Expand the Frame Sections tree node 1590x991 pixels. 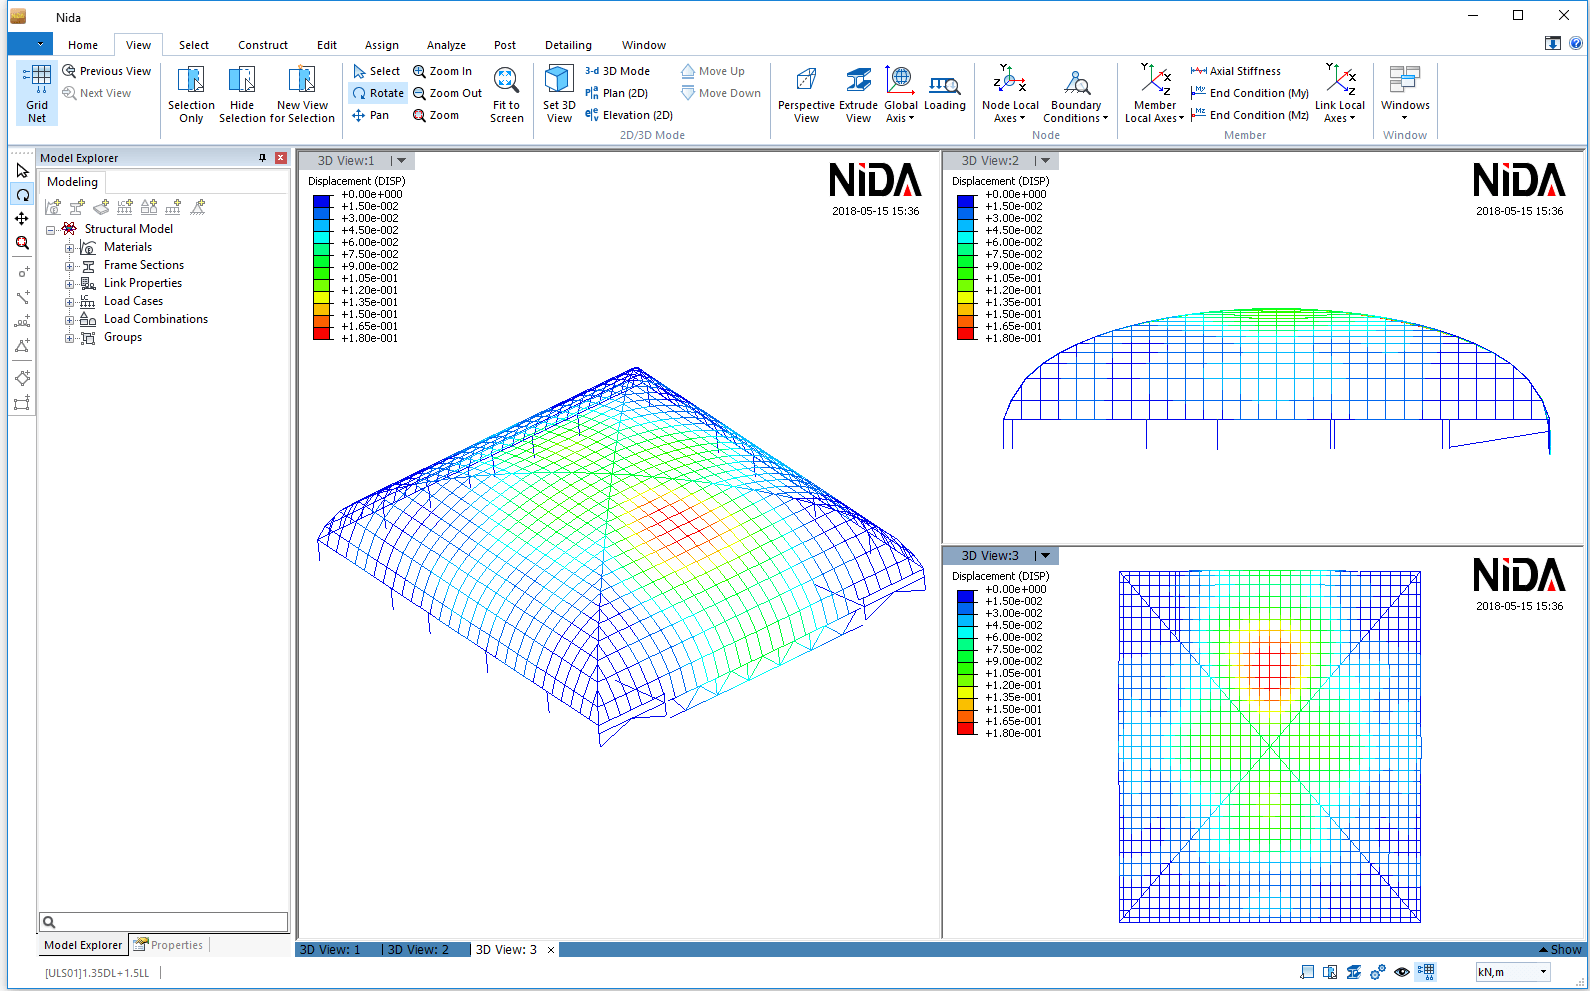(x=69, y=266)
